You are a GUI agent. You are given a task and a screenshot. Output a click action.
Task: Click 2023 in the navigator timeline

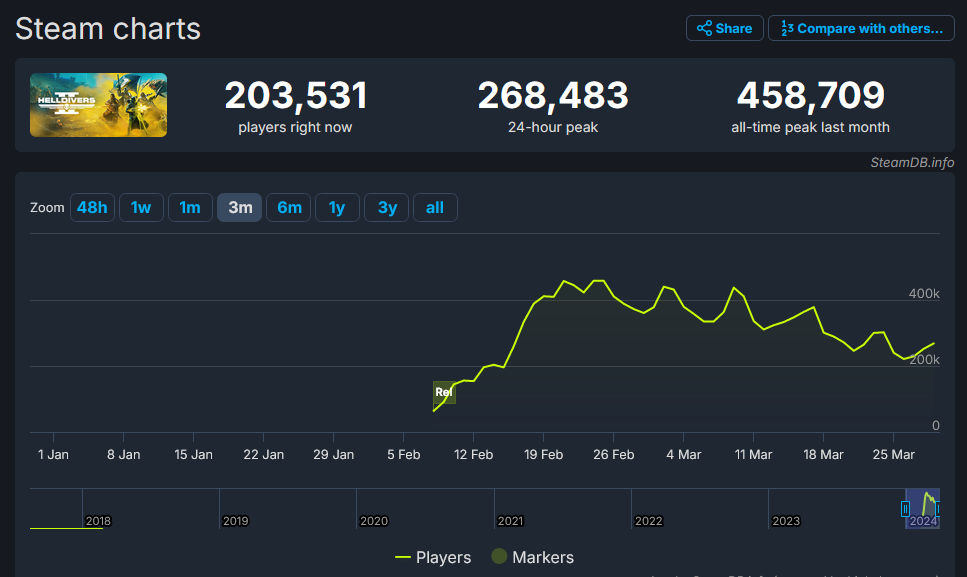786,521
